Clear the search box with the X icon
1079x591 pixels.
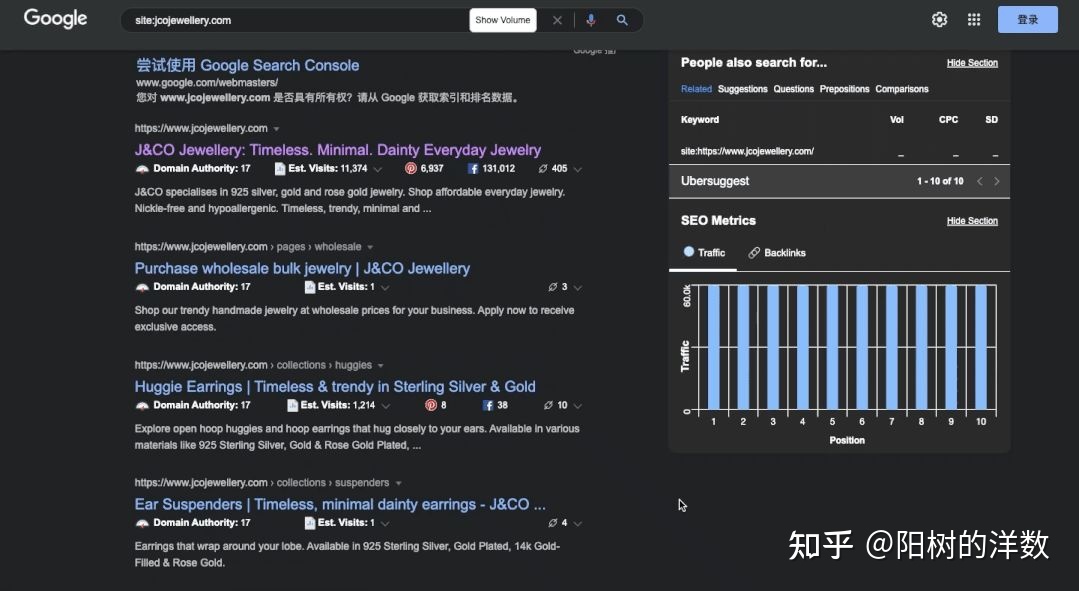tap(557, 21)
